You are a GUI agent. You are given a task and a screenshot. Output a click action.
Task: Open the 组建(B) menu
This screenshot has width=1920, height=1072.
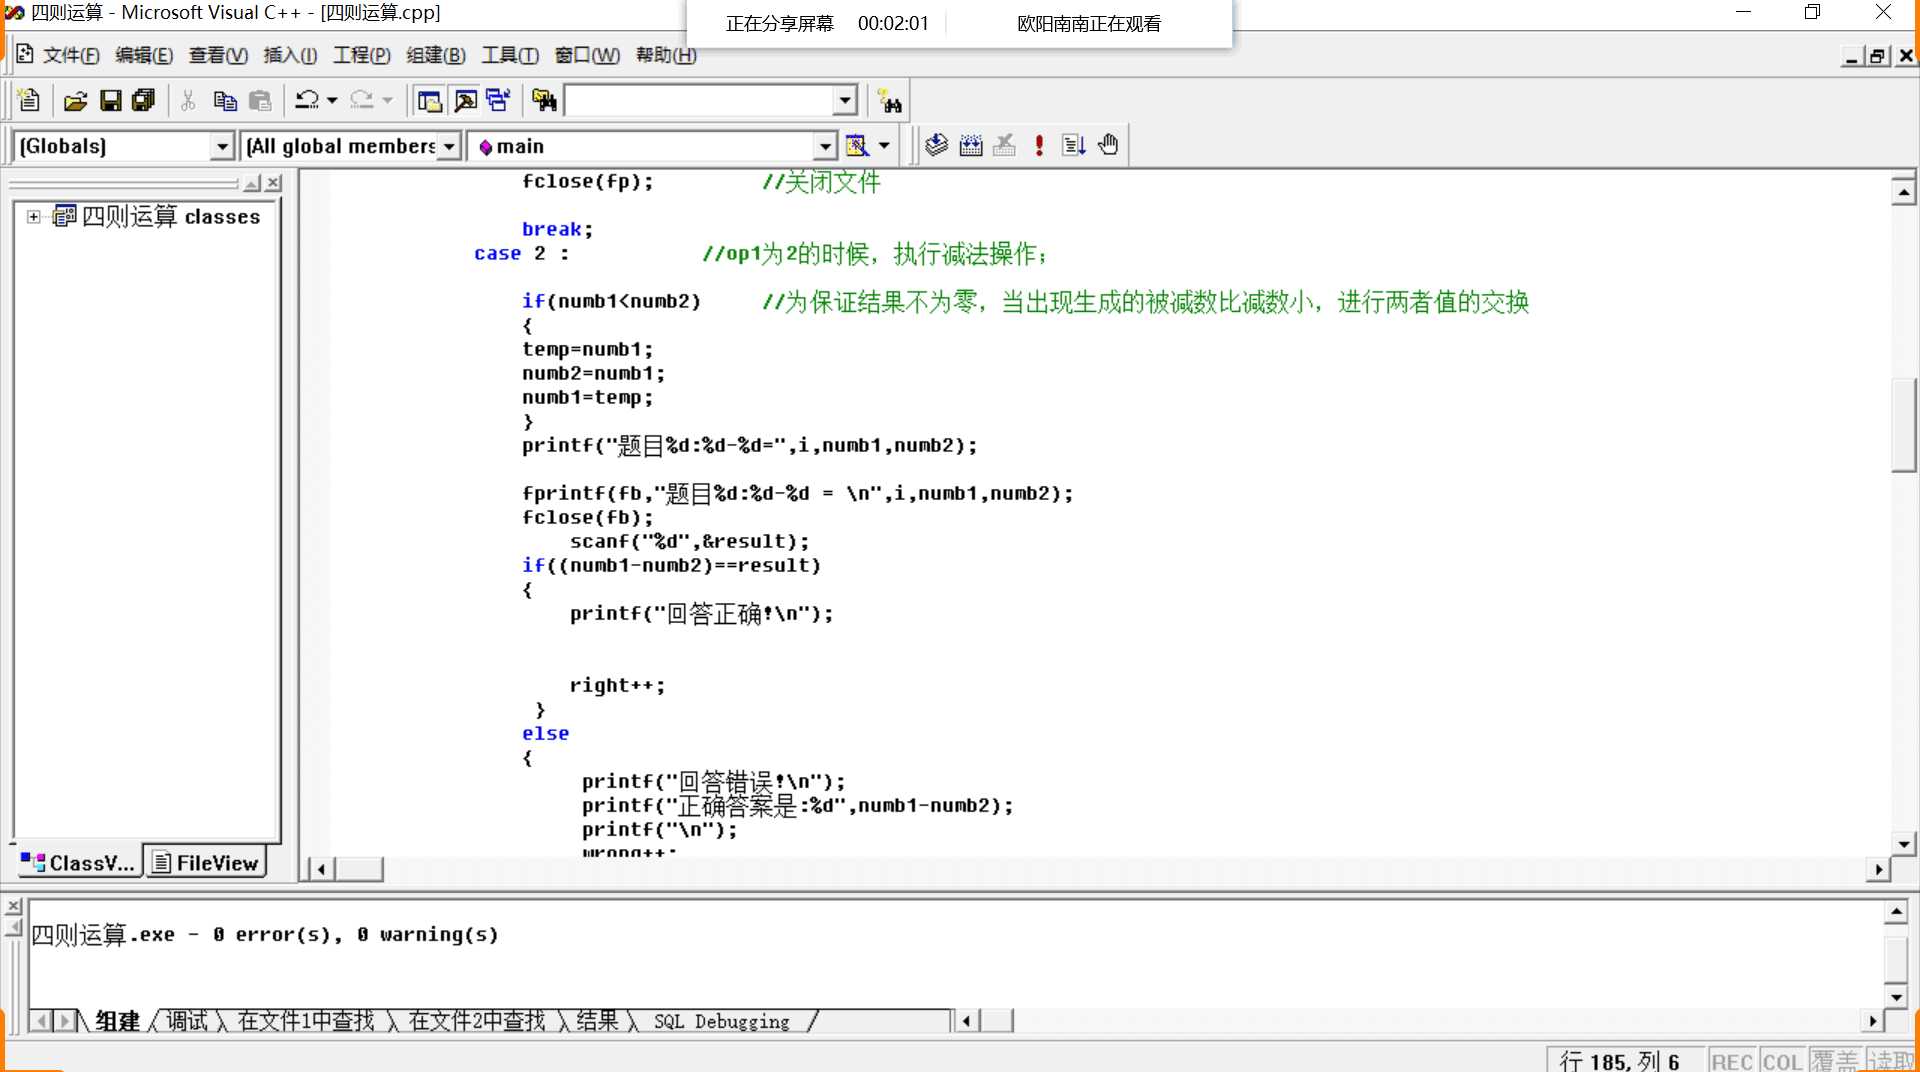point(436,55)
